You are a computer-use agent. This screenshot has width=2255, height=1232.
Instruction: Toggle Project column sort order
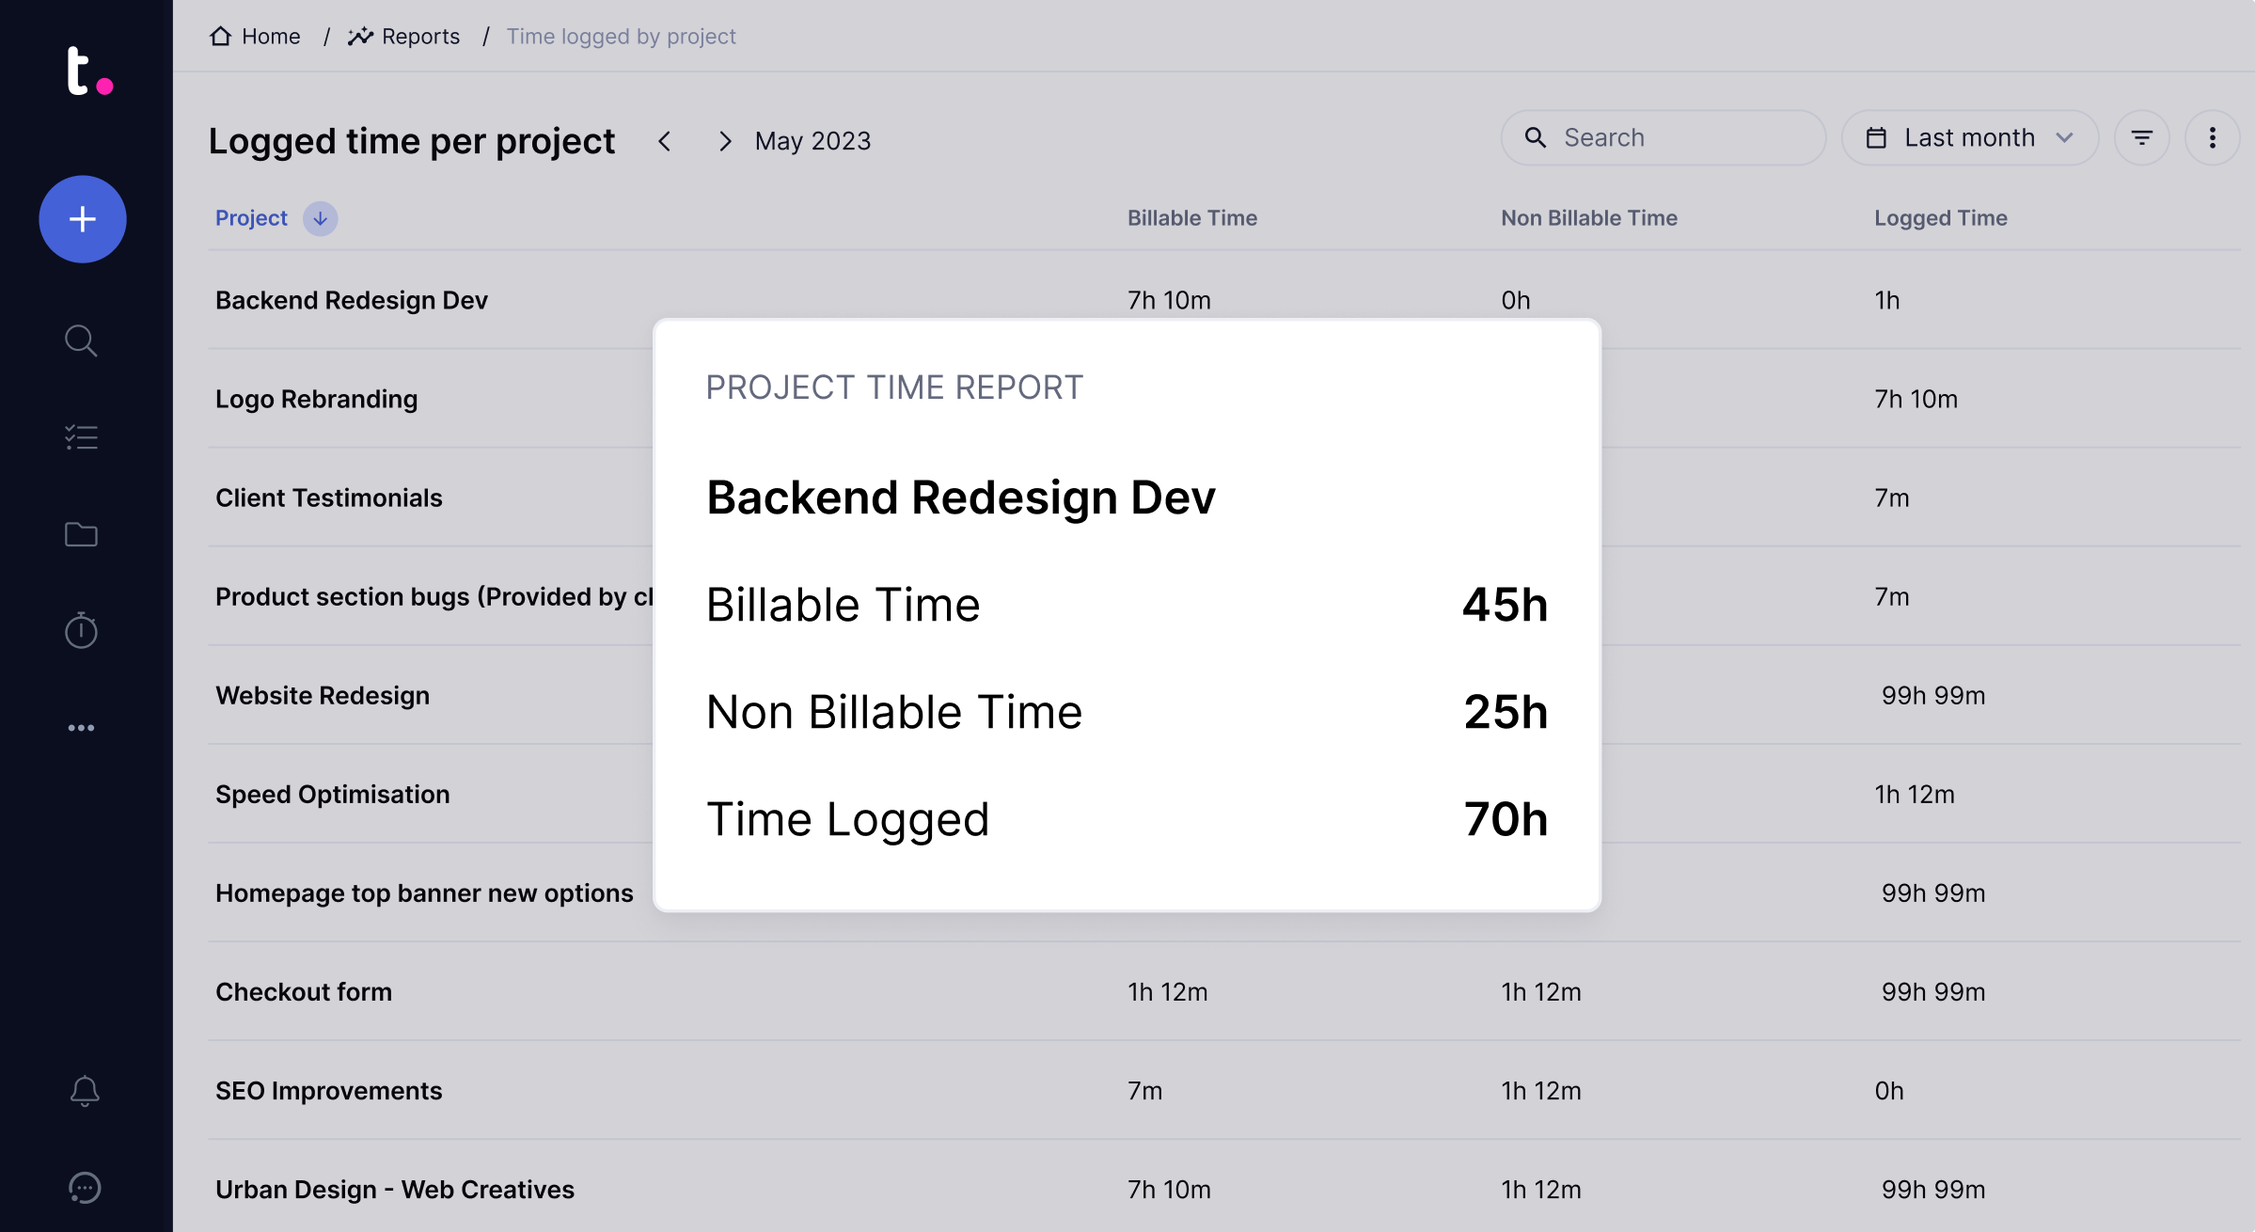tap(319, 218)
